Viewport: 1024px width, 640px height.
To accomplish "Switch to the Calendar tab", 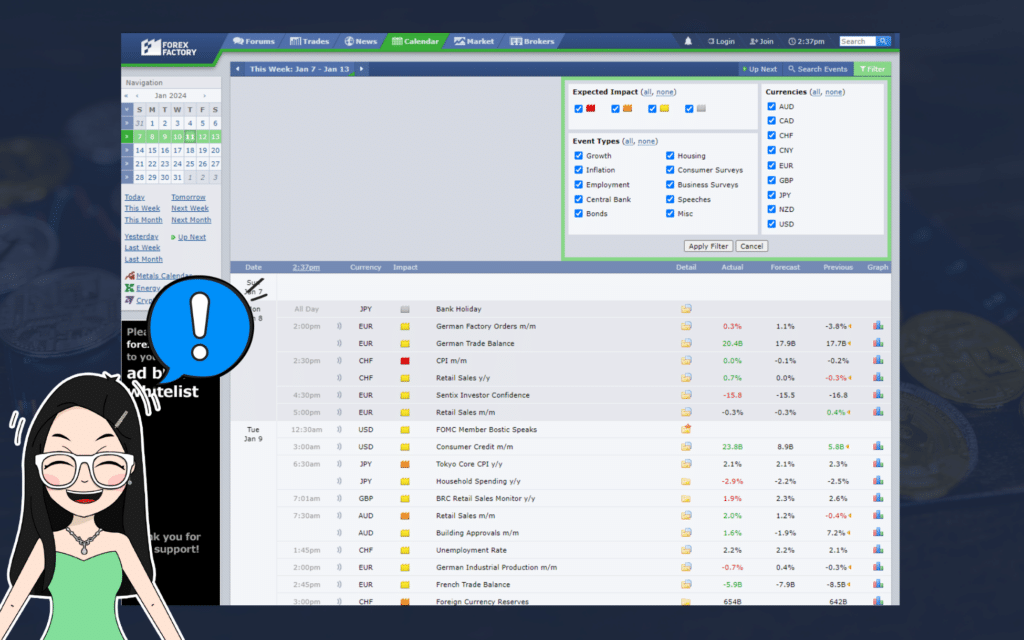I will [415, 41].
